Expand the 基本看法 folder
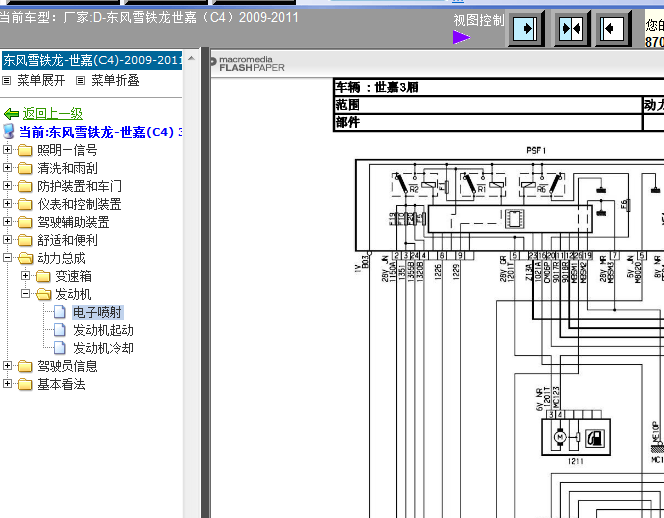This screenshot has height=518, width=664. click(7, 383)
